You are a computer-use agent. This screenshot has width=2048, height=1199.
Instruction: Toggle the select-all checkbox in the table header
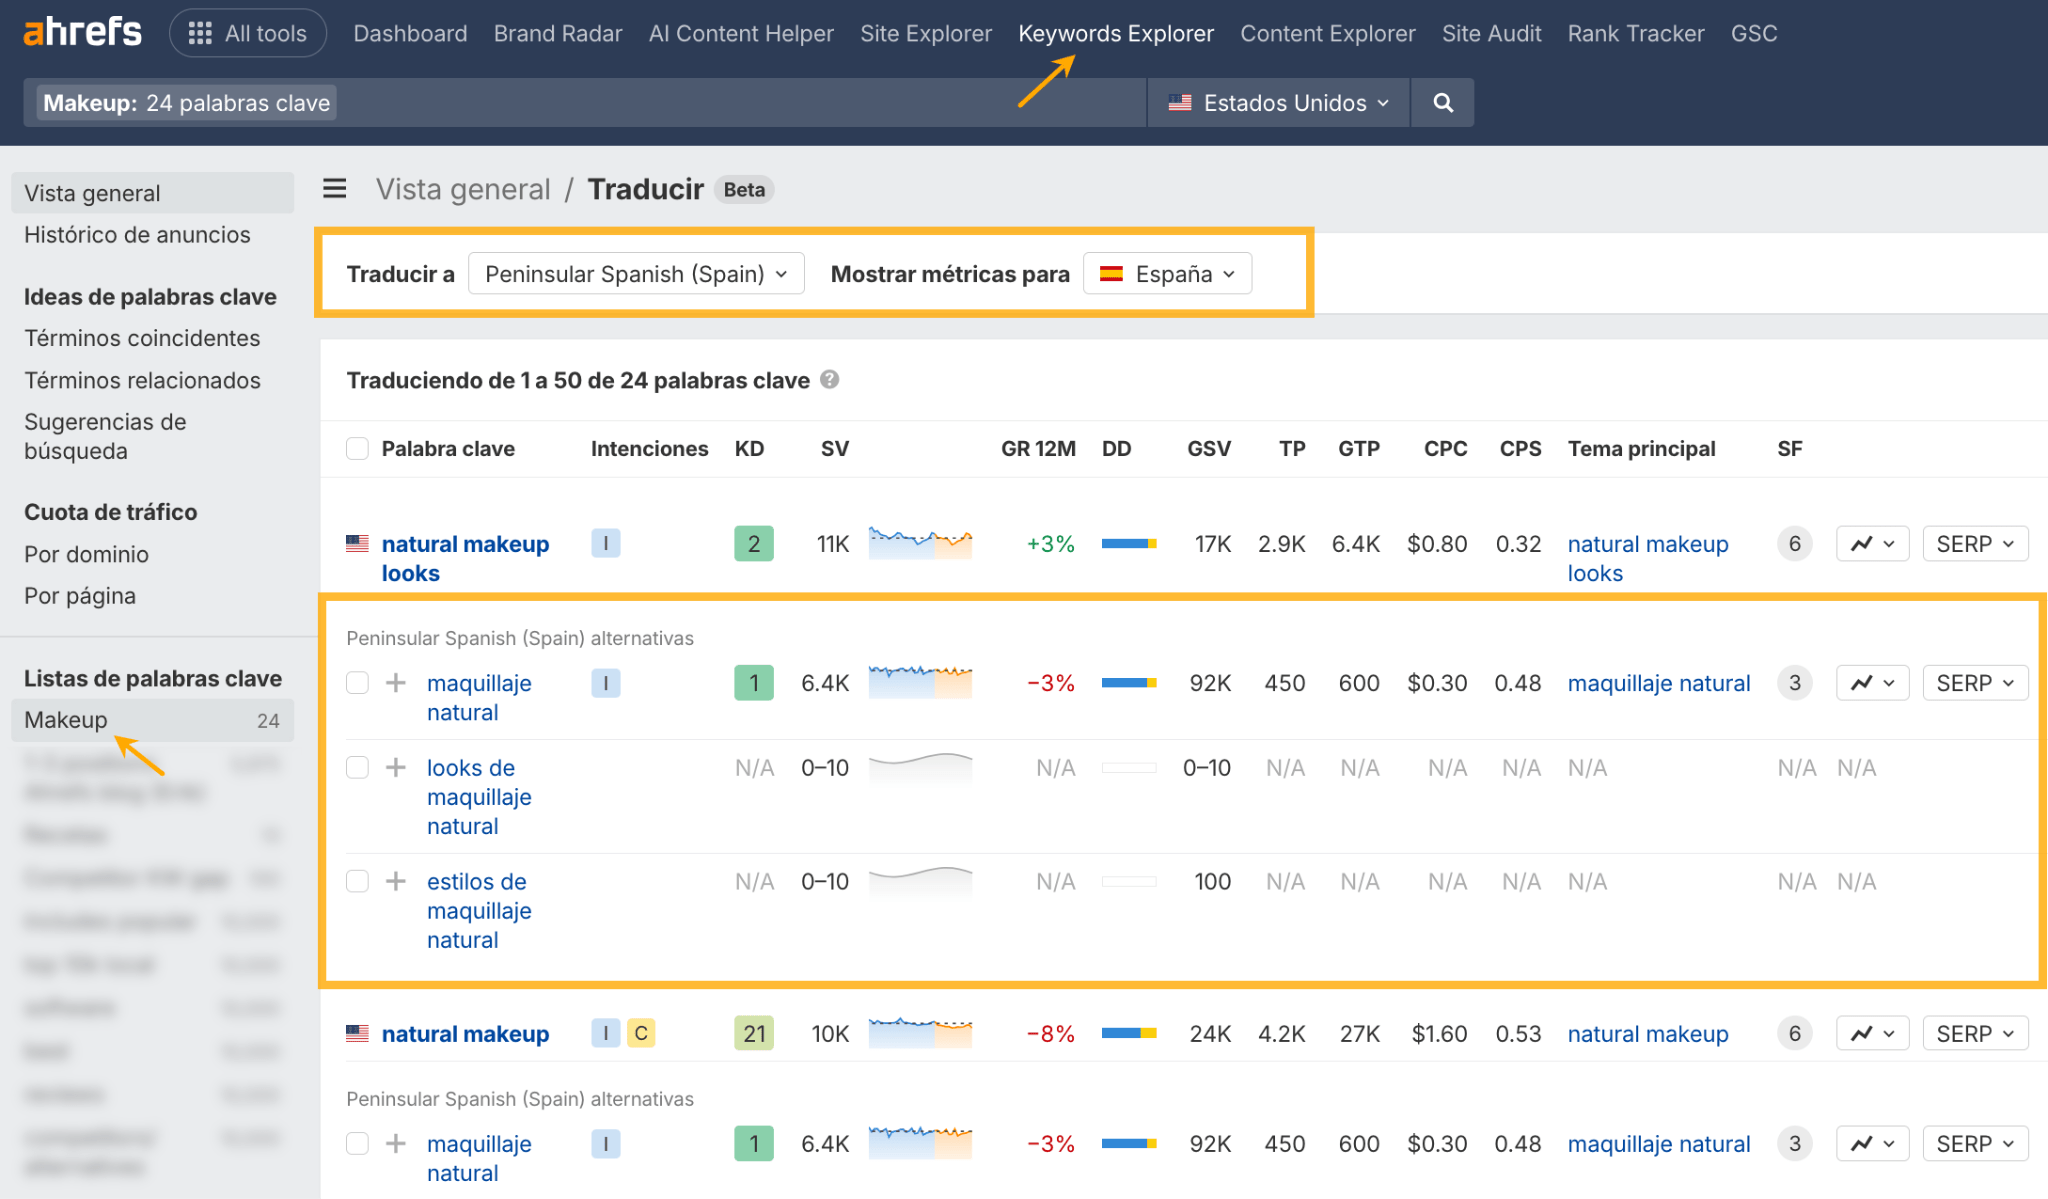357,448
